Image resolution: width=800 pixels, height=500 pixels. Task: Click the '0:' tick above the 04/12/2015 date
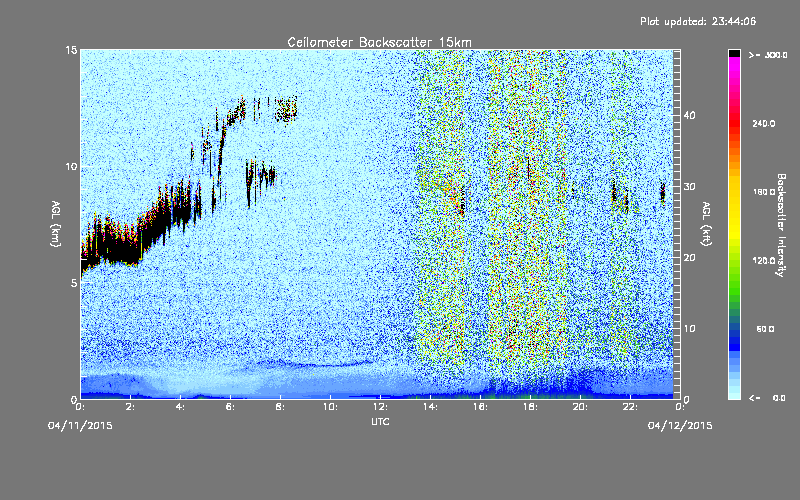coord(680,407)
